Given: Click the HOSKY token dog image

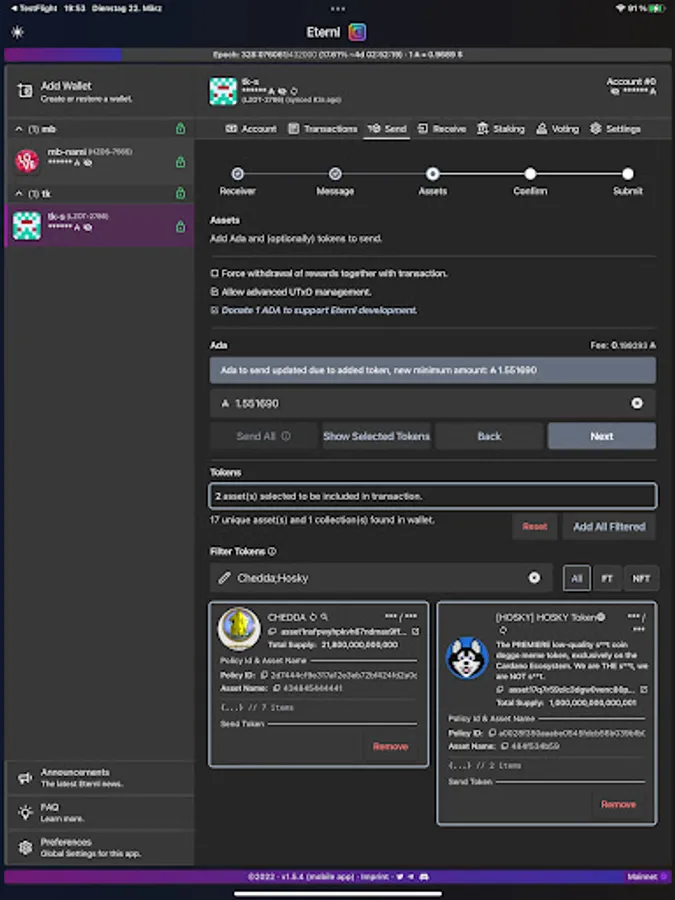Looking at the screenshot, I should [467, 658].
